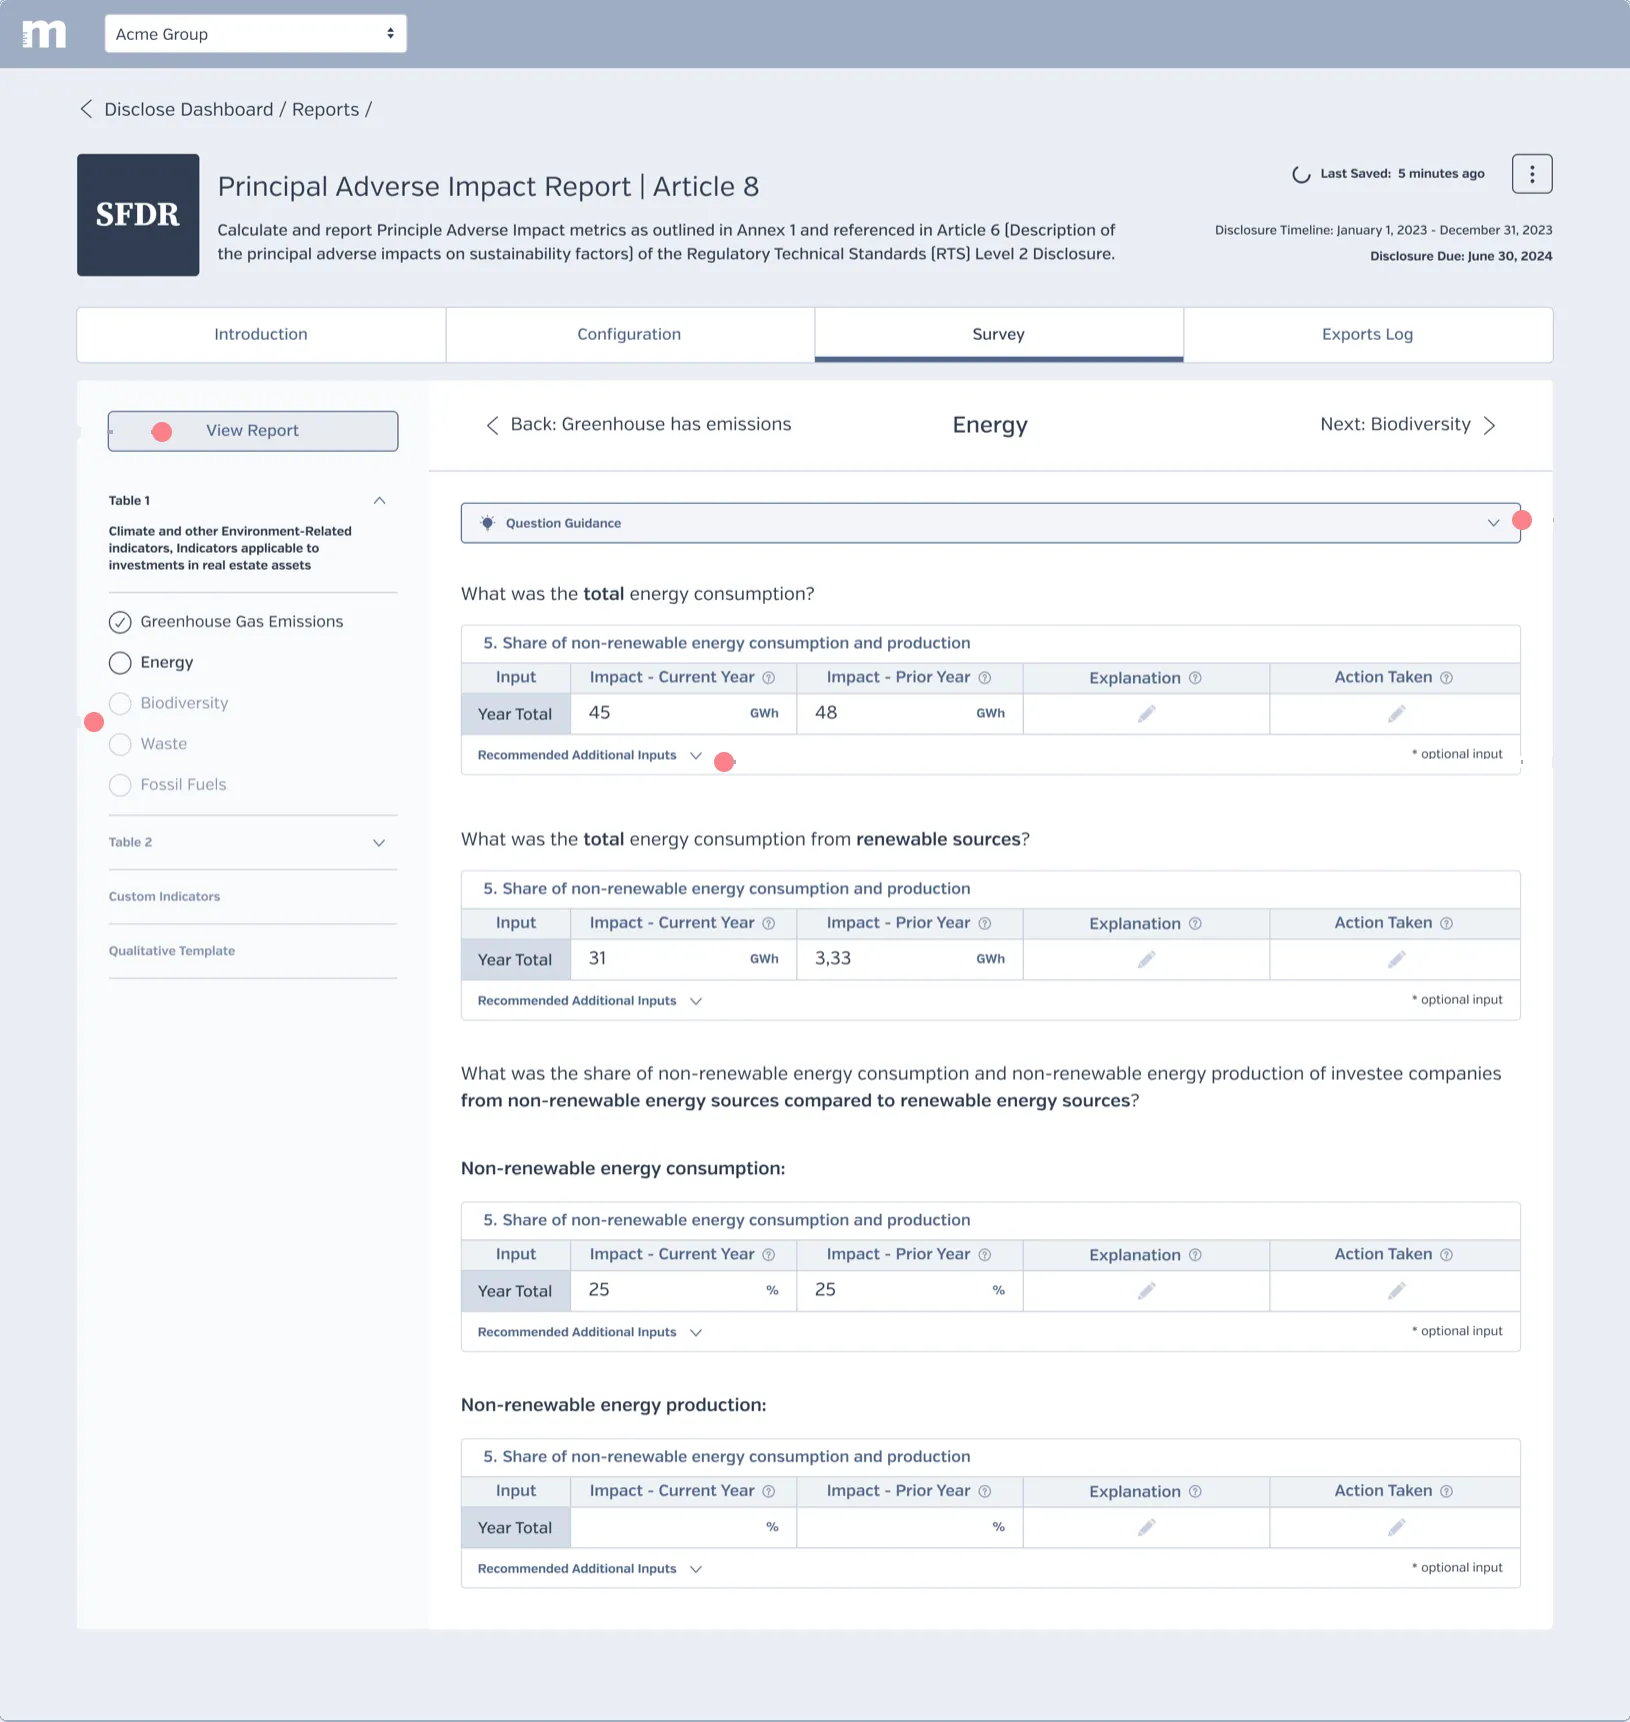Click the SFDR report thumbnail
The height and width of the screenshot is (1722, 1630).
click(138, 215)
